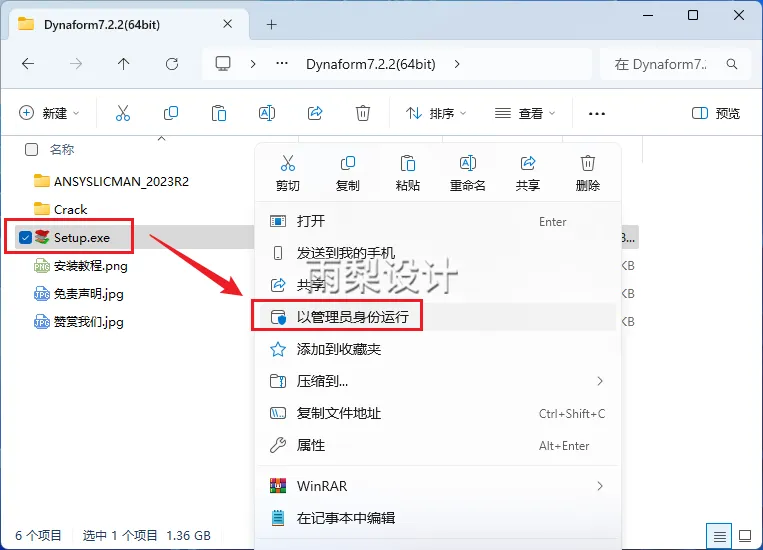The height and width of the screenshot is (550, 763).
Task: Refresh the folder view
Action: pyautogui.click(x=172, y=64)
